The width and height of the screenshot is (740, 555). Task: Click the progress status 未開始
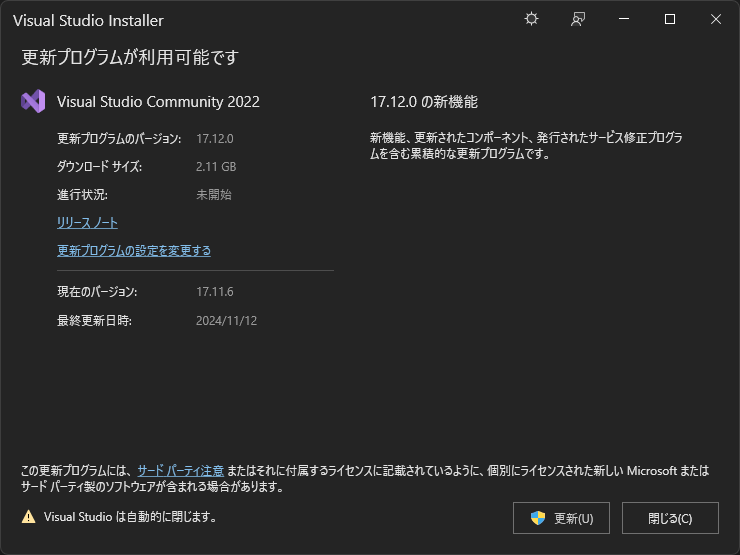(x=214, y=194)
